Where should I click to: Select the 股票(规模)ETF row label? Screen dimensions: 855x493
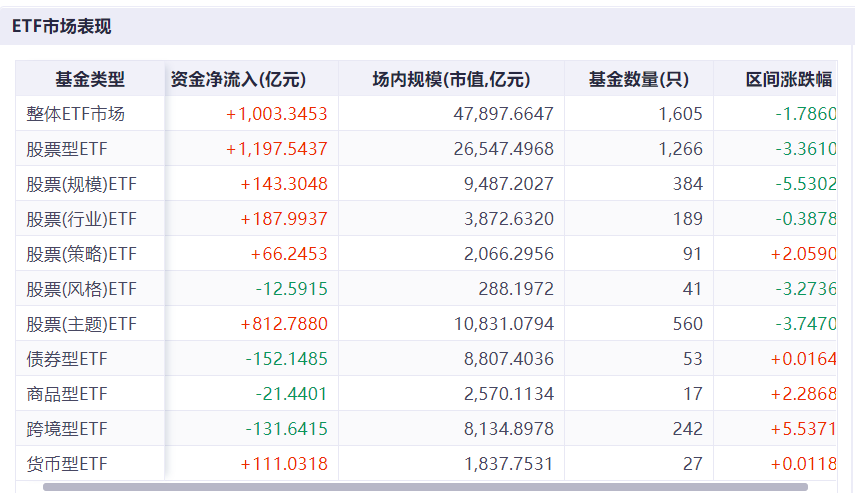pos(81,184)
